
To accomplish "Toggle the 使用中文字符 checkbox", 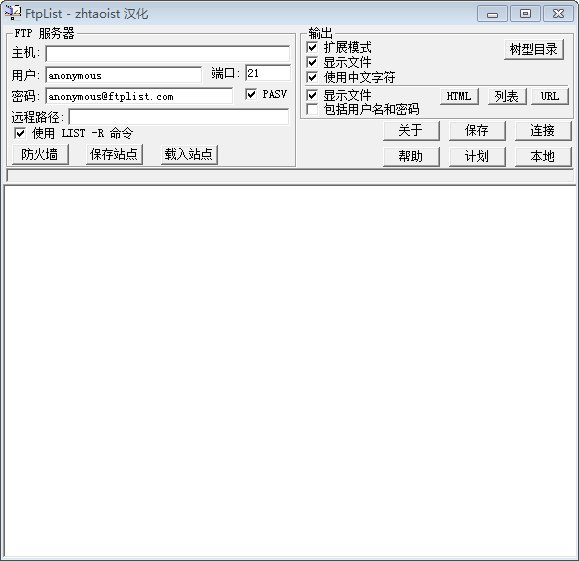I will pos(312,77).
